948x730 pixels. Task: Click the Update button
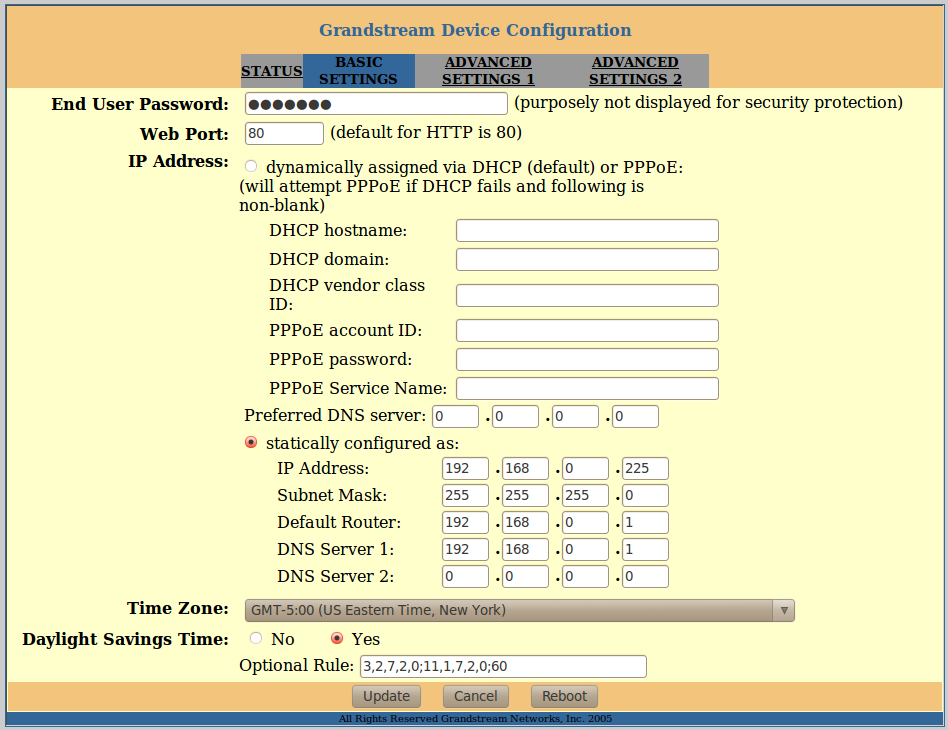[386, 696]
